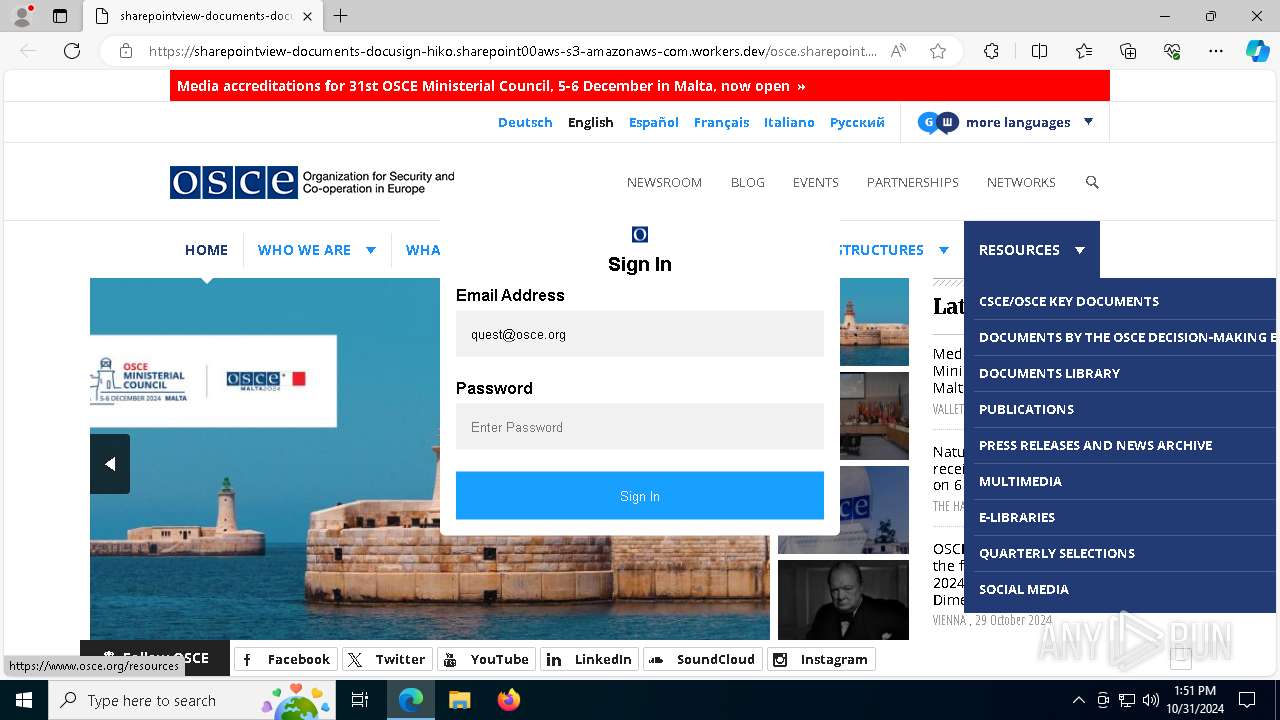Expand the STRUCTURES dropdown arrow

(943, 250)
